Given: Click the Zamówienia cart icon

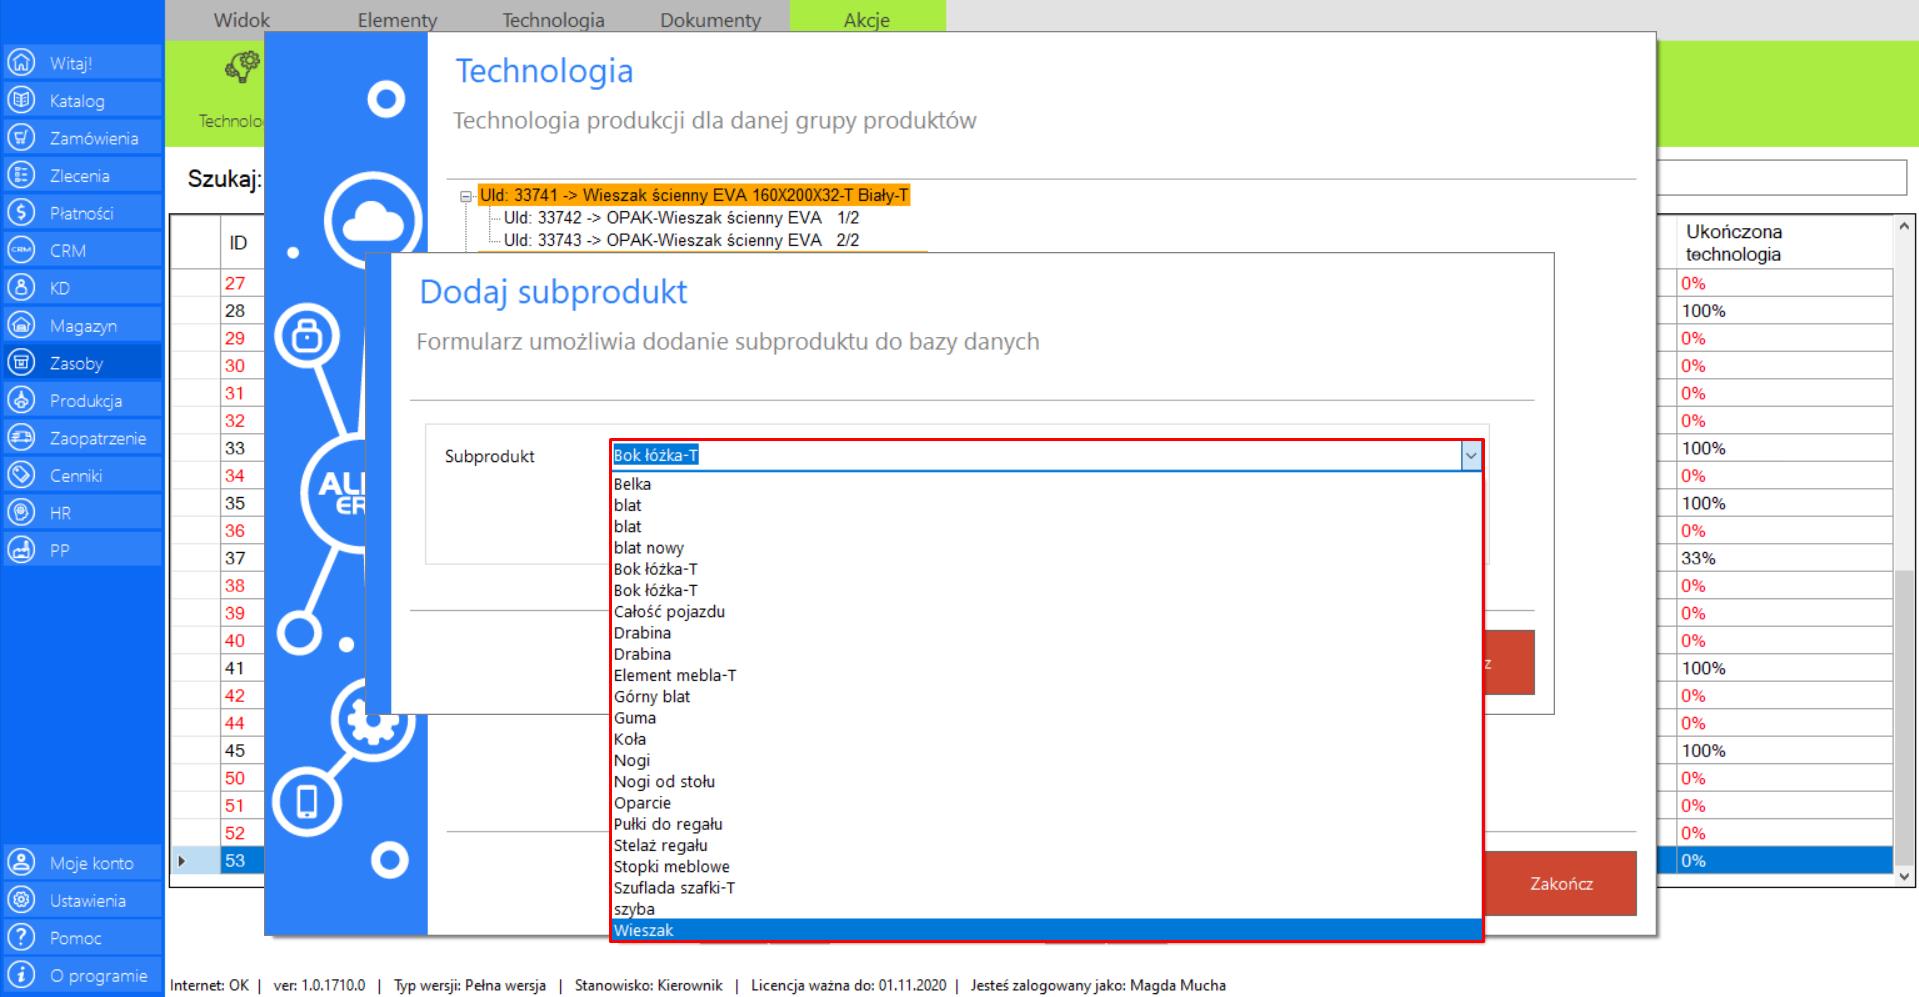Looking at the screenshot, I should [21, 138].
